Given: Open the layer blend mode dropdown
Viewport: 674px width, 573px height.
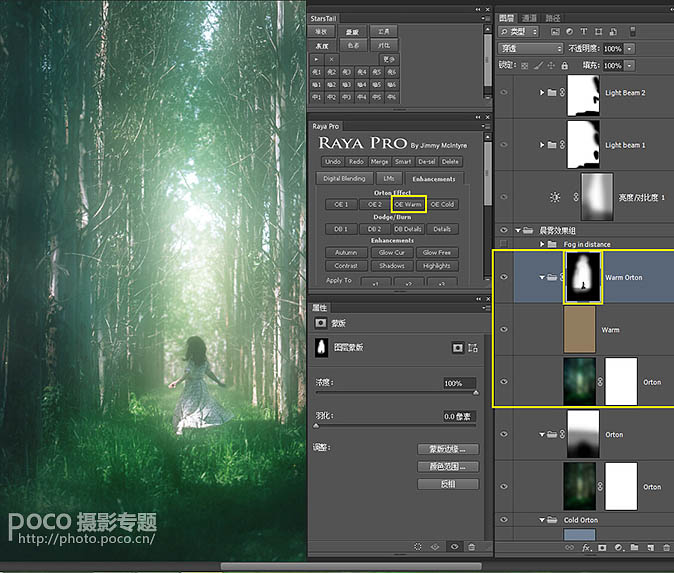Looking at the screenshot, I should coord(530,49).
